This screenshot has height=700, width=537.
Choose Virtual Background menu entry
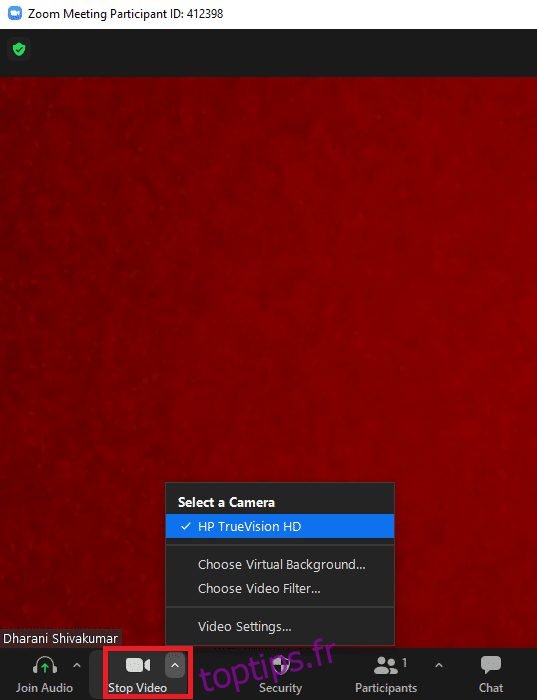pos(282,564)
